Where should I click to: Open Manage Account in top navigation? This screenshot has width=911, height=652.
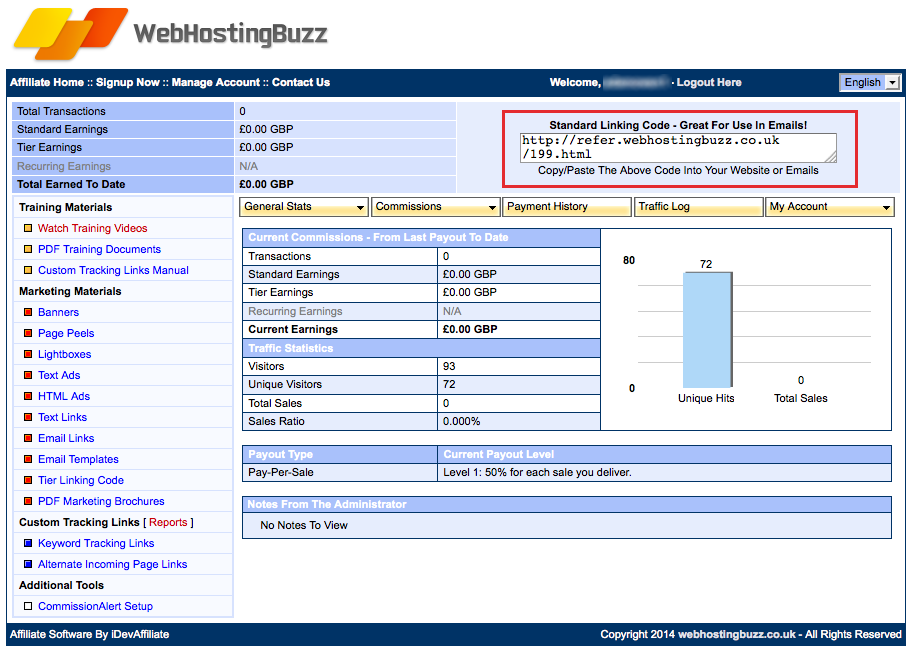pyautogui.click(x=216, y=83)
